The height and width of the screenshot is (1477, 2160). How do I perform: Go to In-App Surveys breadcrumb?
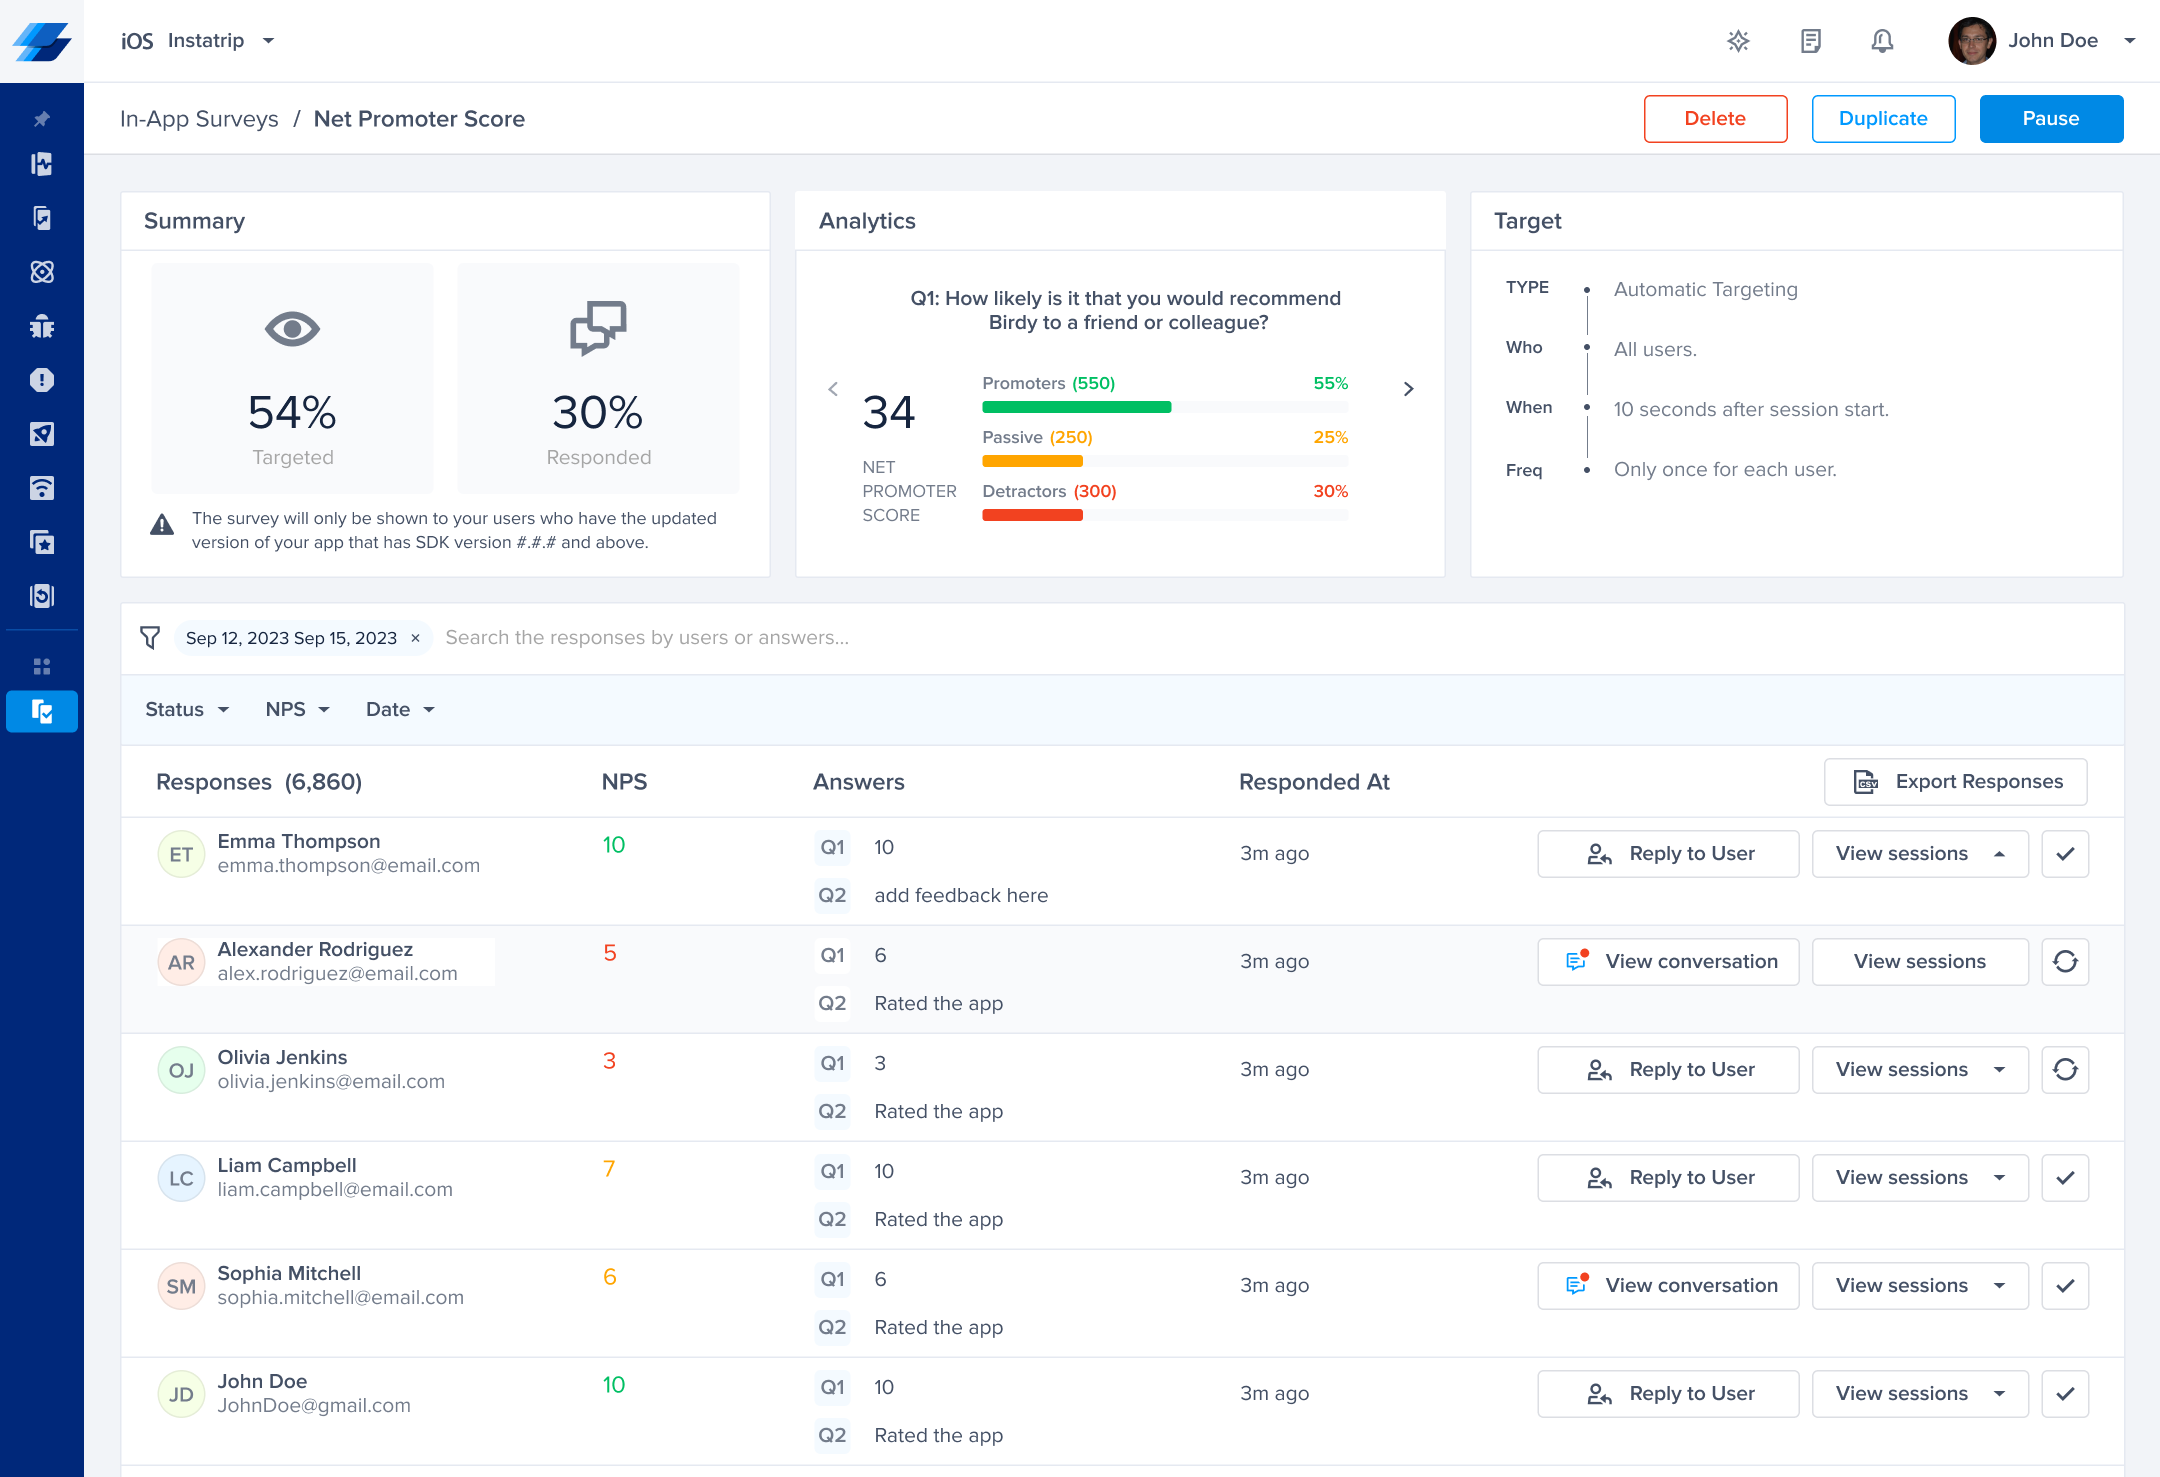click(199, 119)
